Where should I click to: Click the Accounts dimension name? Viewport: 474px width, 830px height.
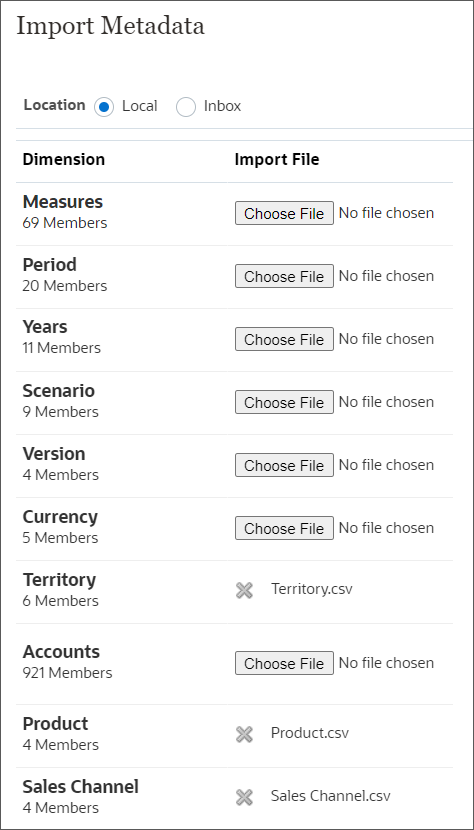[61, 652]
